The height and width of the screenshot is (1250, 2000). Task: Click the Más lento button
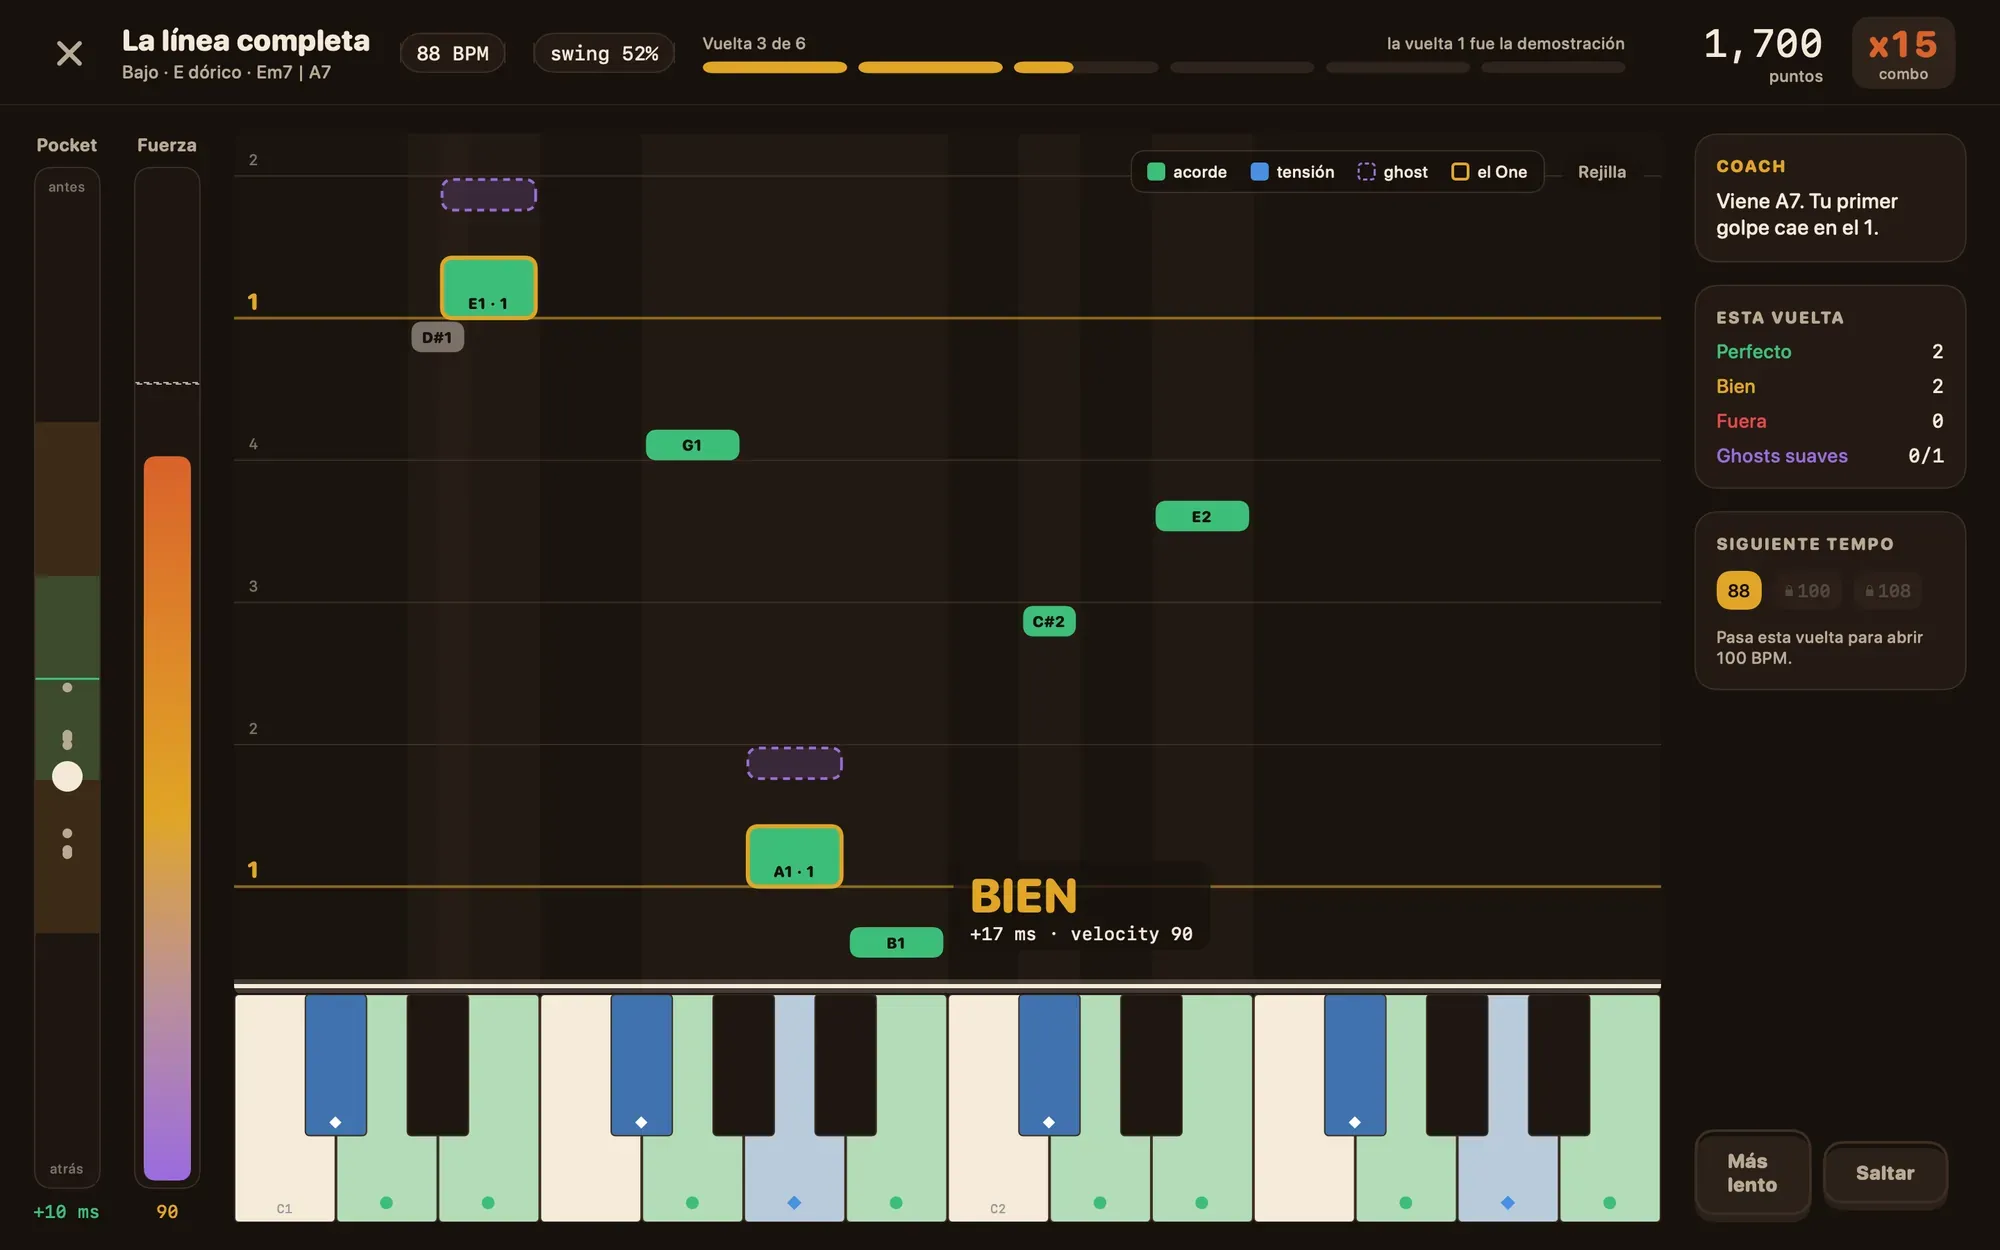click(x=1752, y=1173)
